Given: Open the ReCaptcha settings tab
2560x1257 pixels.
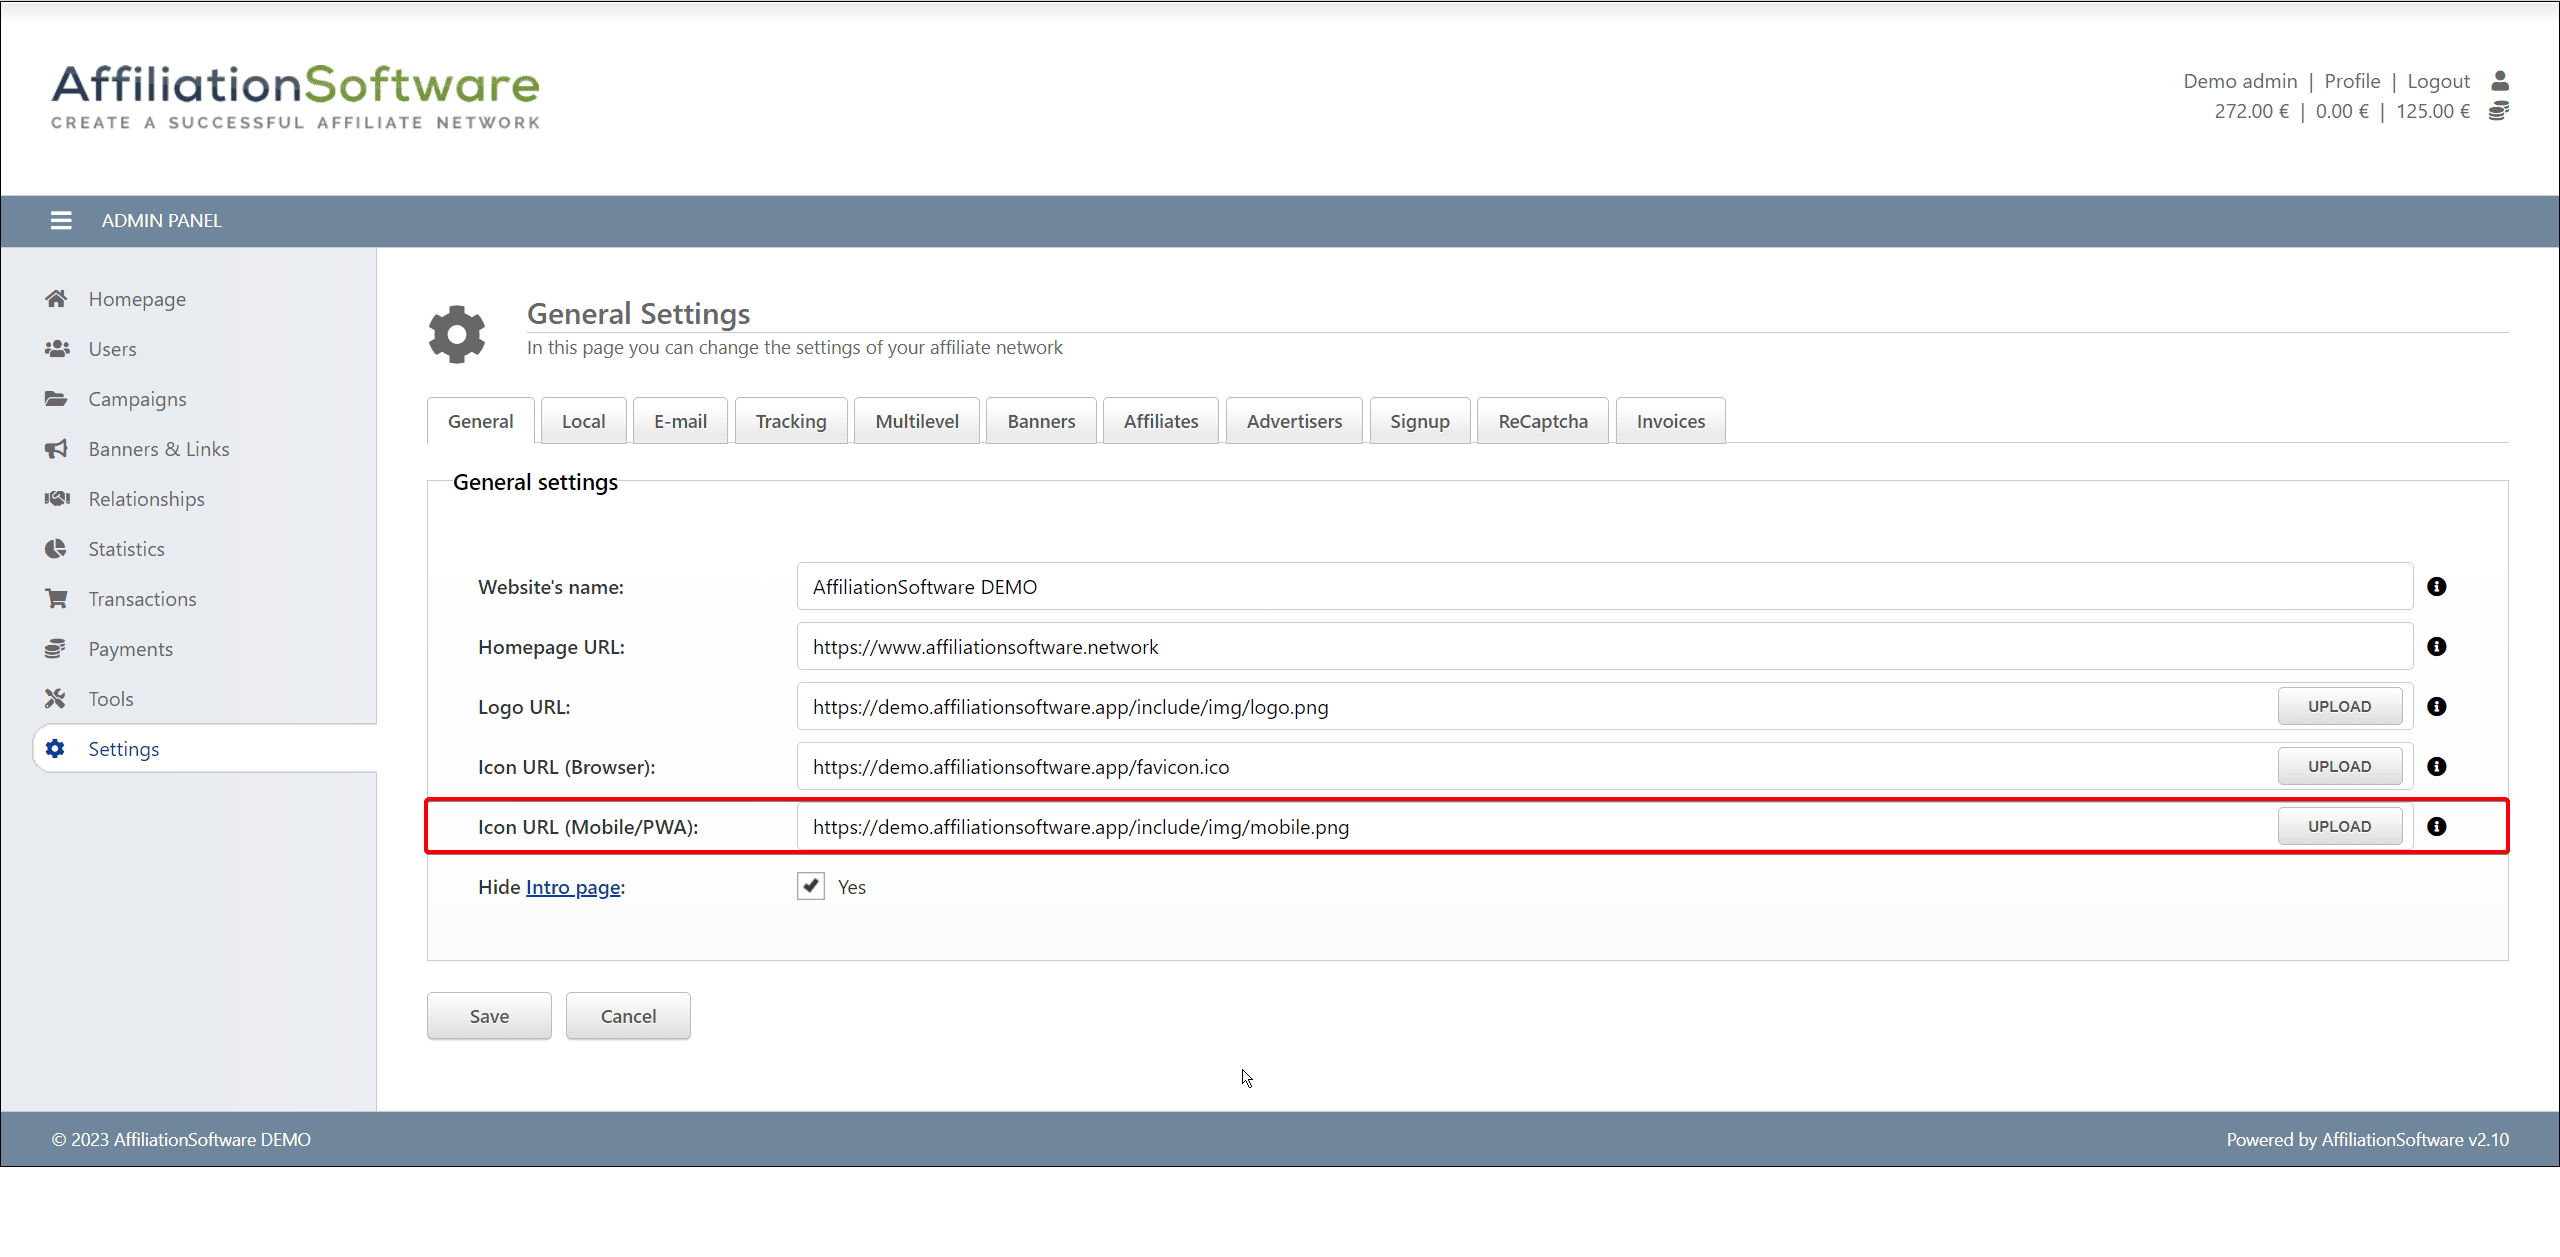Looking at the screenshot, I should pyautogui.click(x=1542, y=421).
